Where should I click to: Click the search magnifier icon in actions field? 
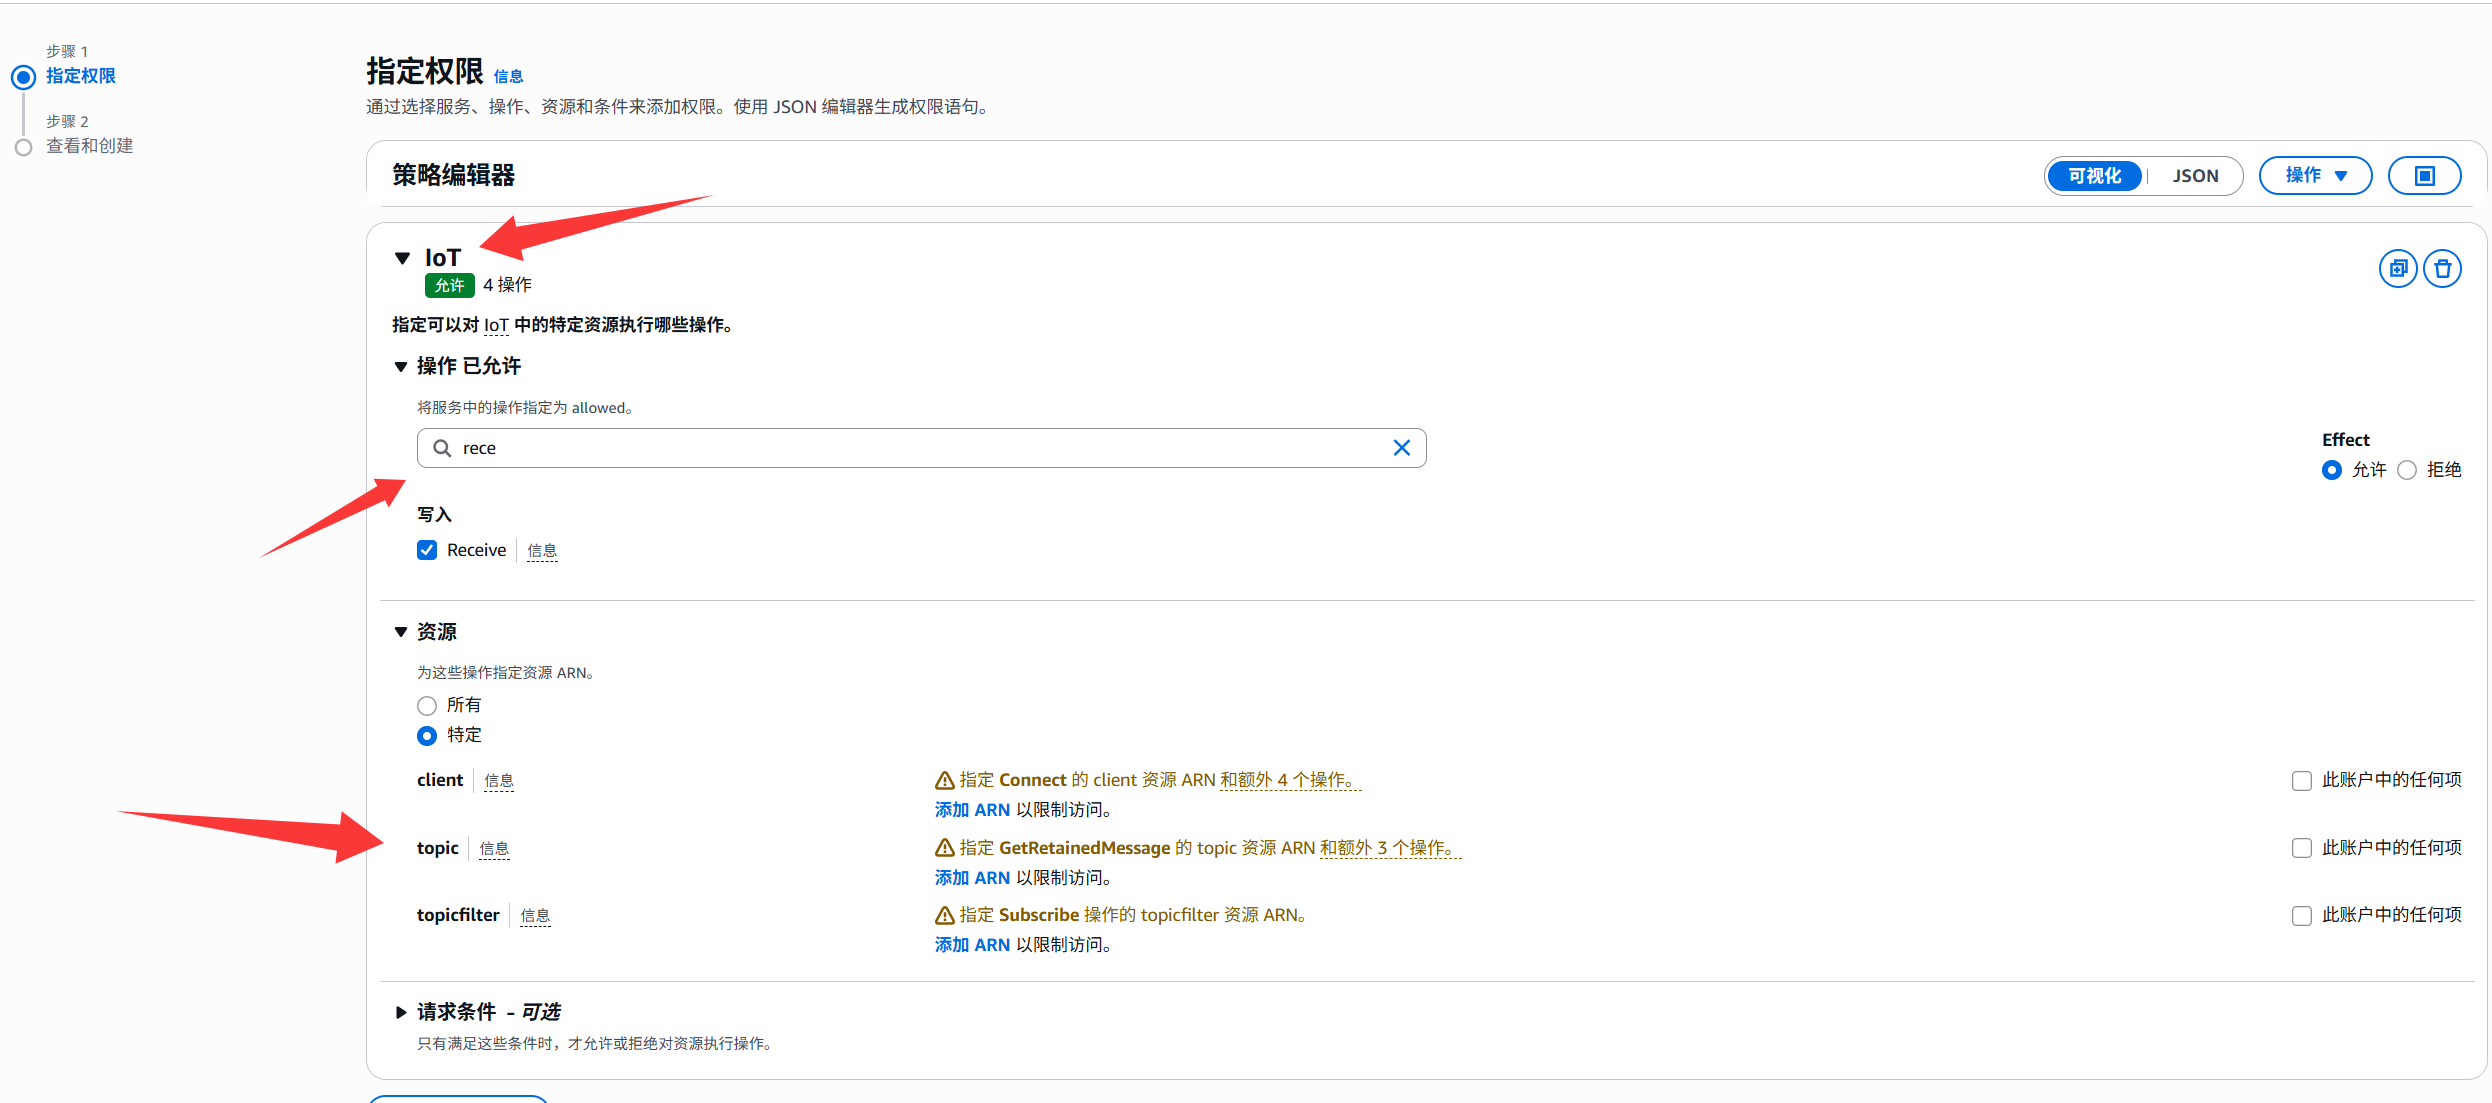(x=441, y=448)
